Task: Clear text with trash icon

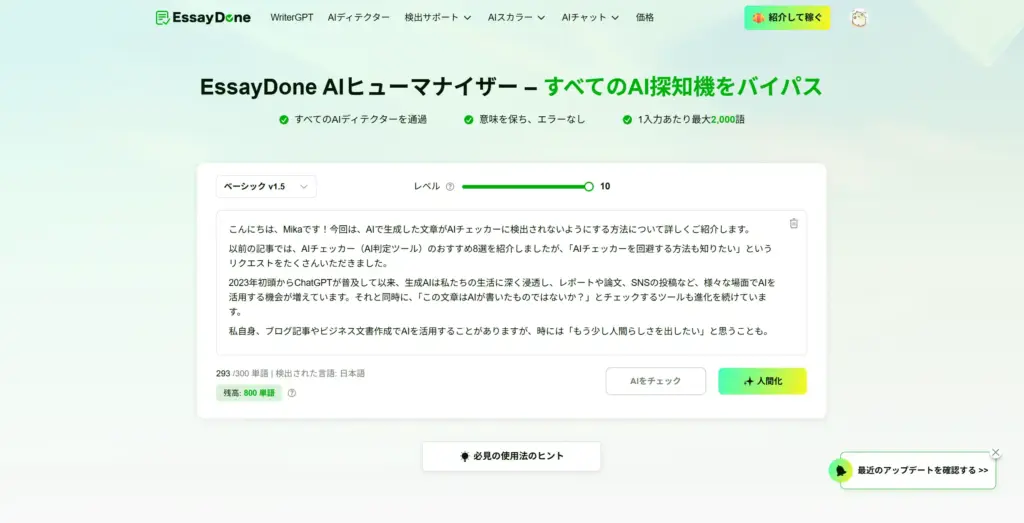Action: (793, 223)
